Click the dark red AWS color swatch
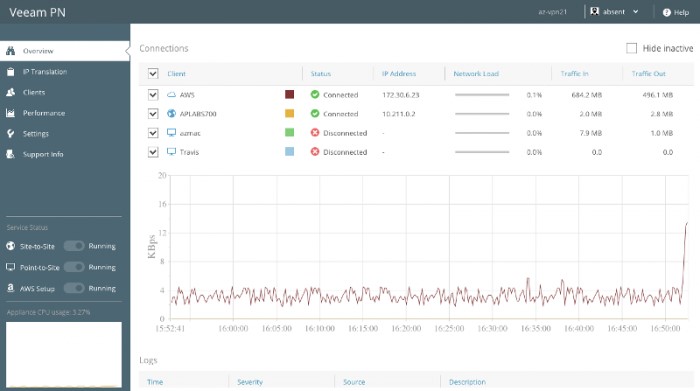 289,94
